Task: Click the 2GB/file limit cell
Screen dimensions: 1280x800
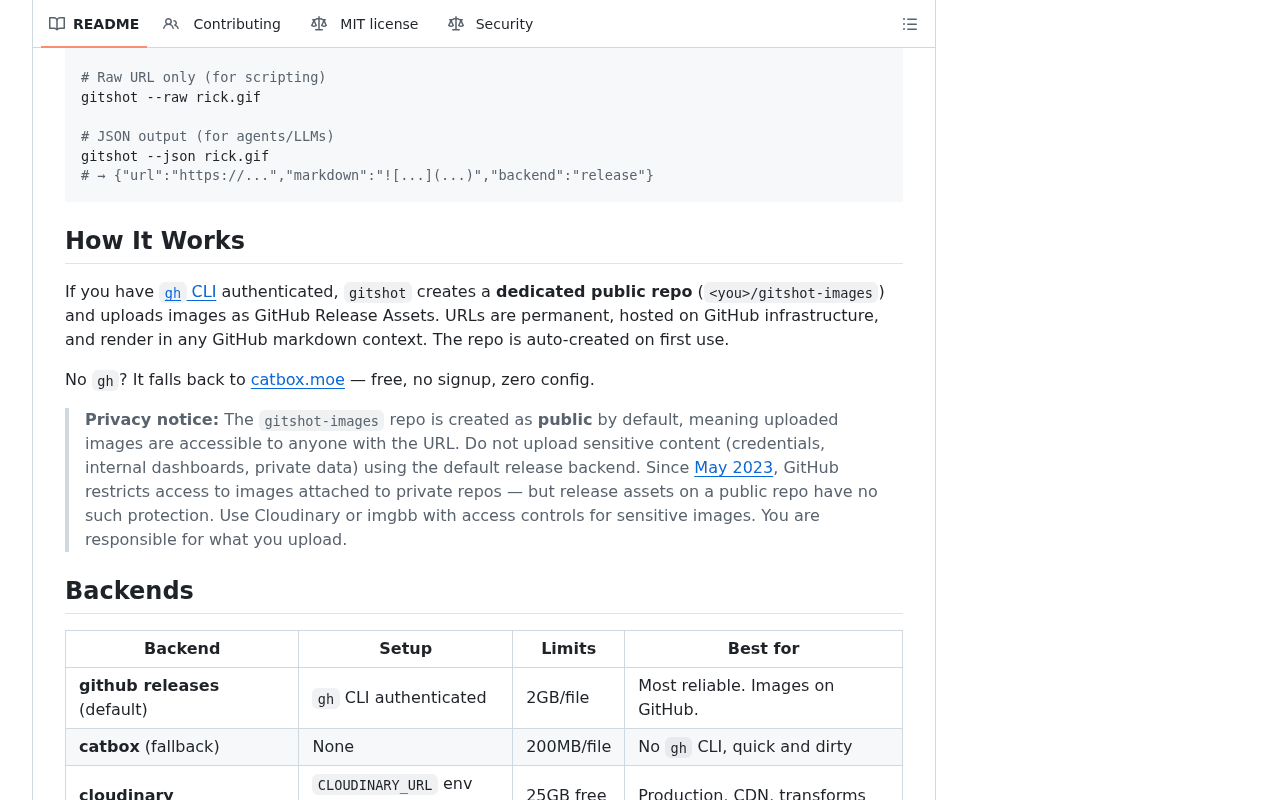Action: pyautogui.click(x=569, y=698)
